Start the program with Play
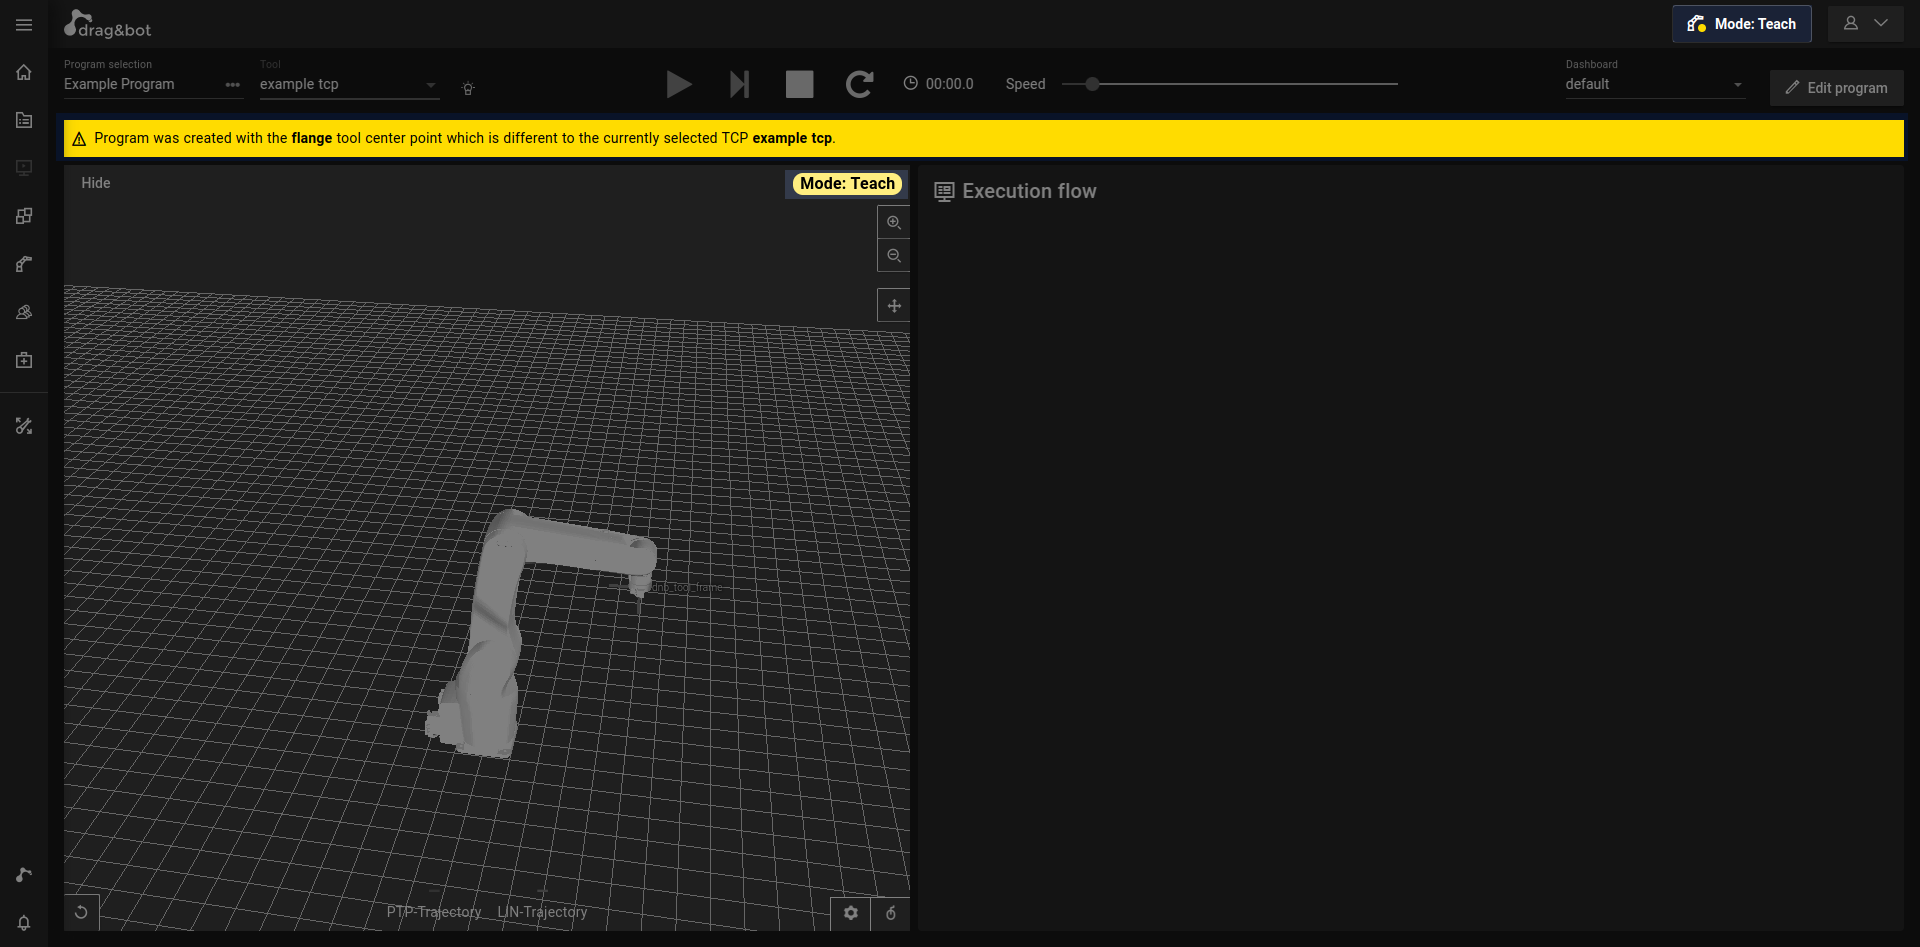Screen dimensions: 1920x947 tap(679, 84)
